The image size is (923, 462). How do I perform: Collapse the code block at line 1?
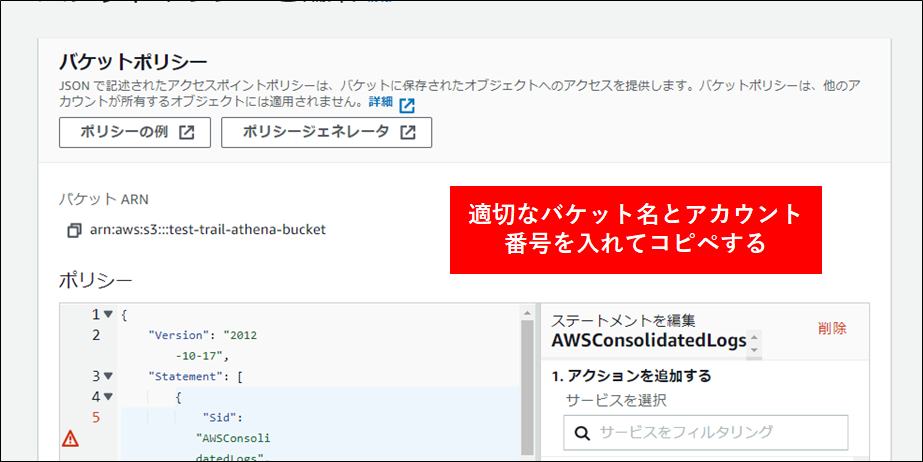tap(108, 314)
